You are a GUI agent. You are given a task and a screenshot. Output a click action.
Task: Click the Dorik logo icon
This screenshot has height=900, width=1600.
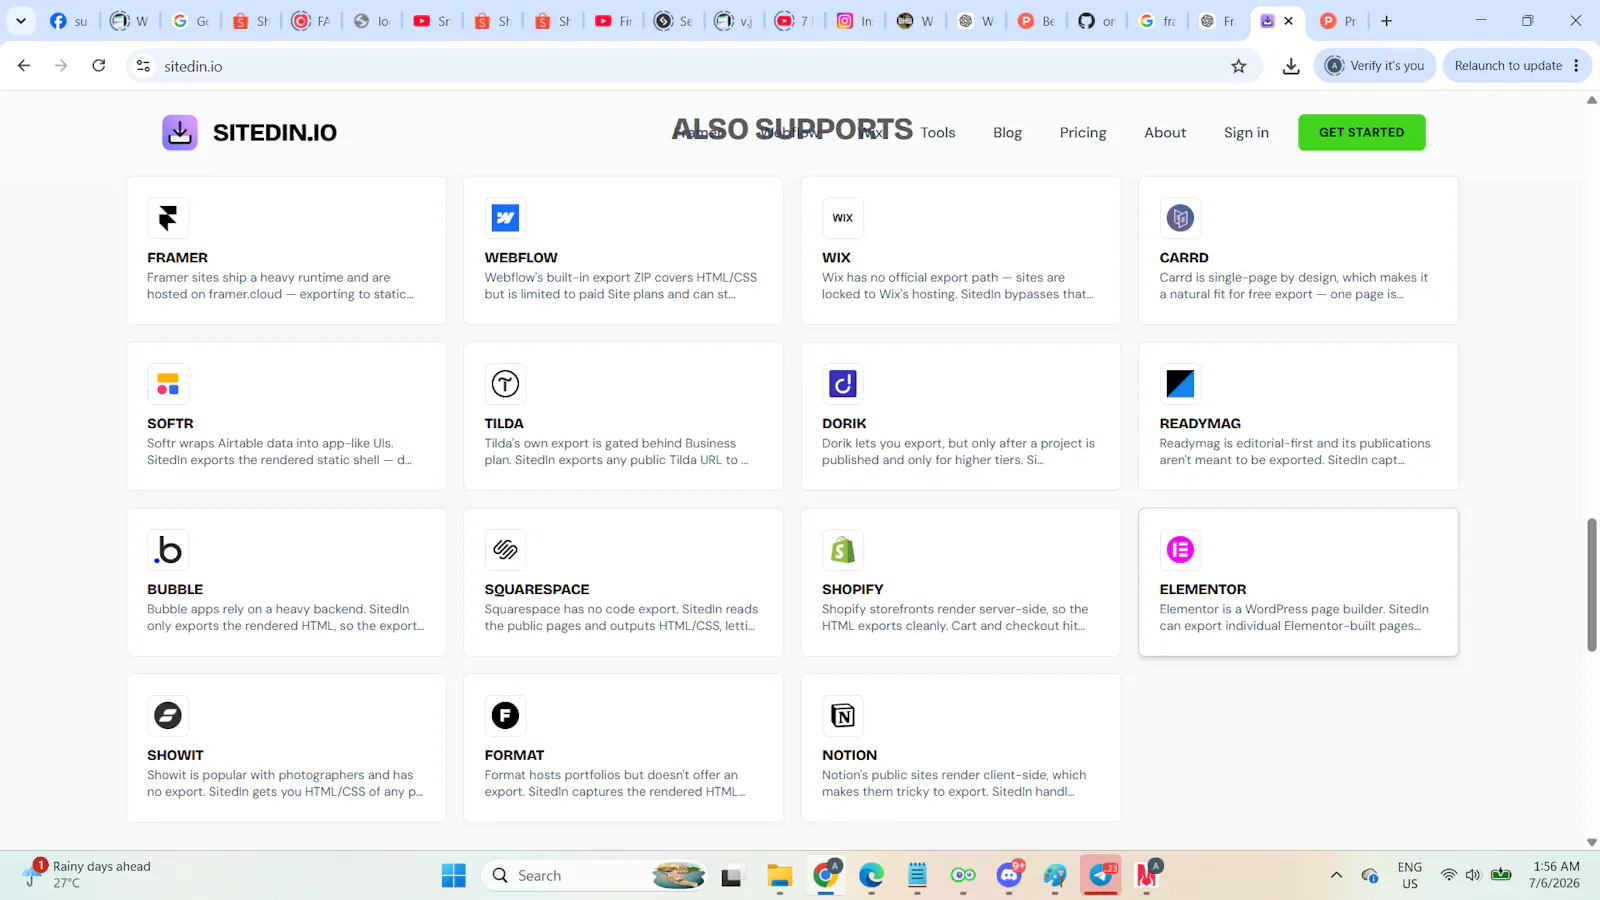(x=843, y=384)
